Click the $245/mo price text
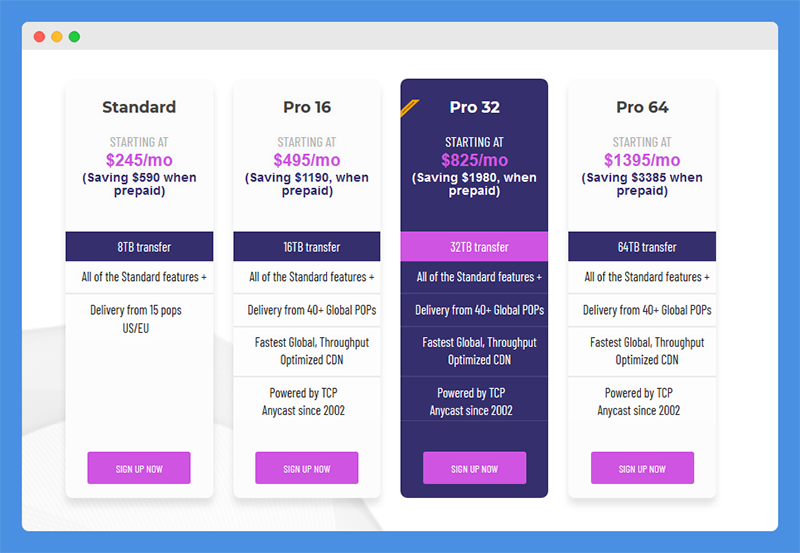The width and height of the screenshot is (800, 553). coord(139,160)
